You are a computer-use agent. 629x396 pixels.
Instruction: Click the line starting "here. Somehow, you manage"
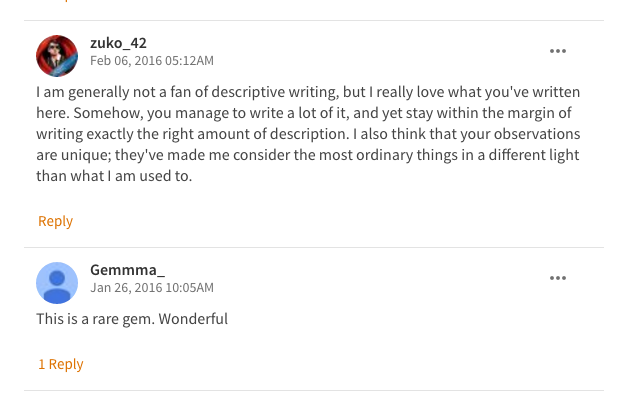304,113
